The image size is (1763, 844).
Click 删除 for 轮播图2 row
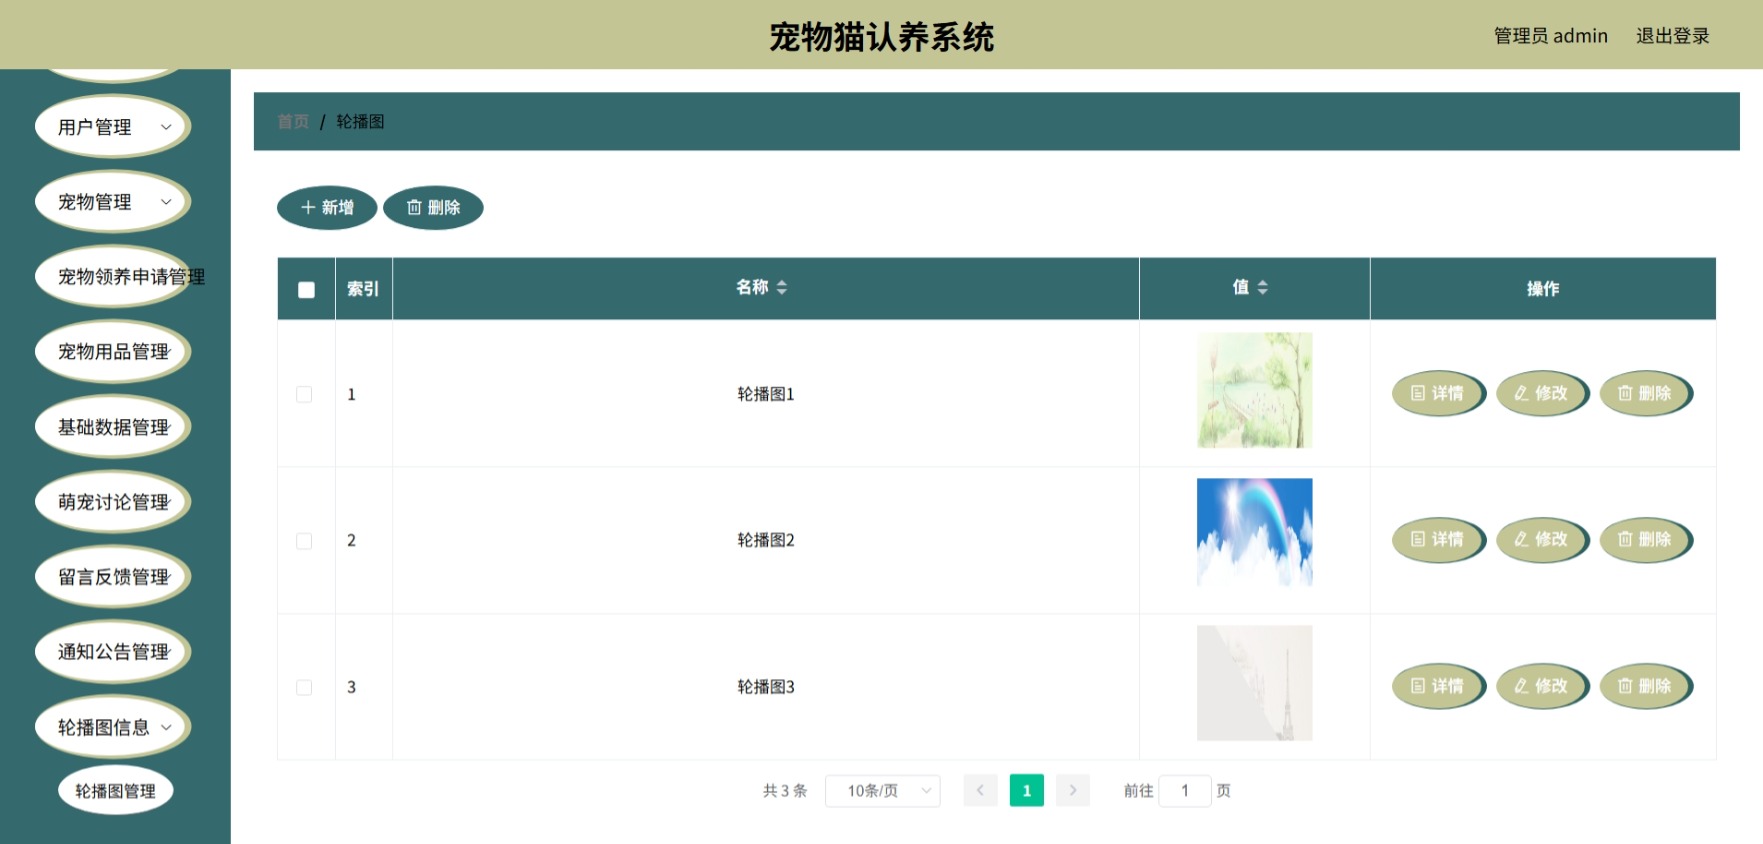1647,540
